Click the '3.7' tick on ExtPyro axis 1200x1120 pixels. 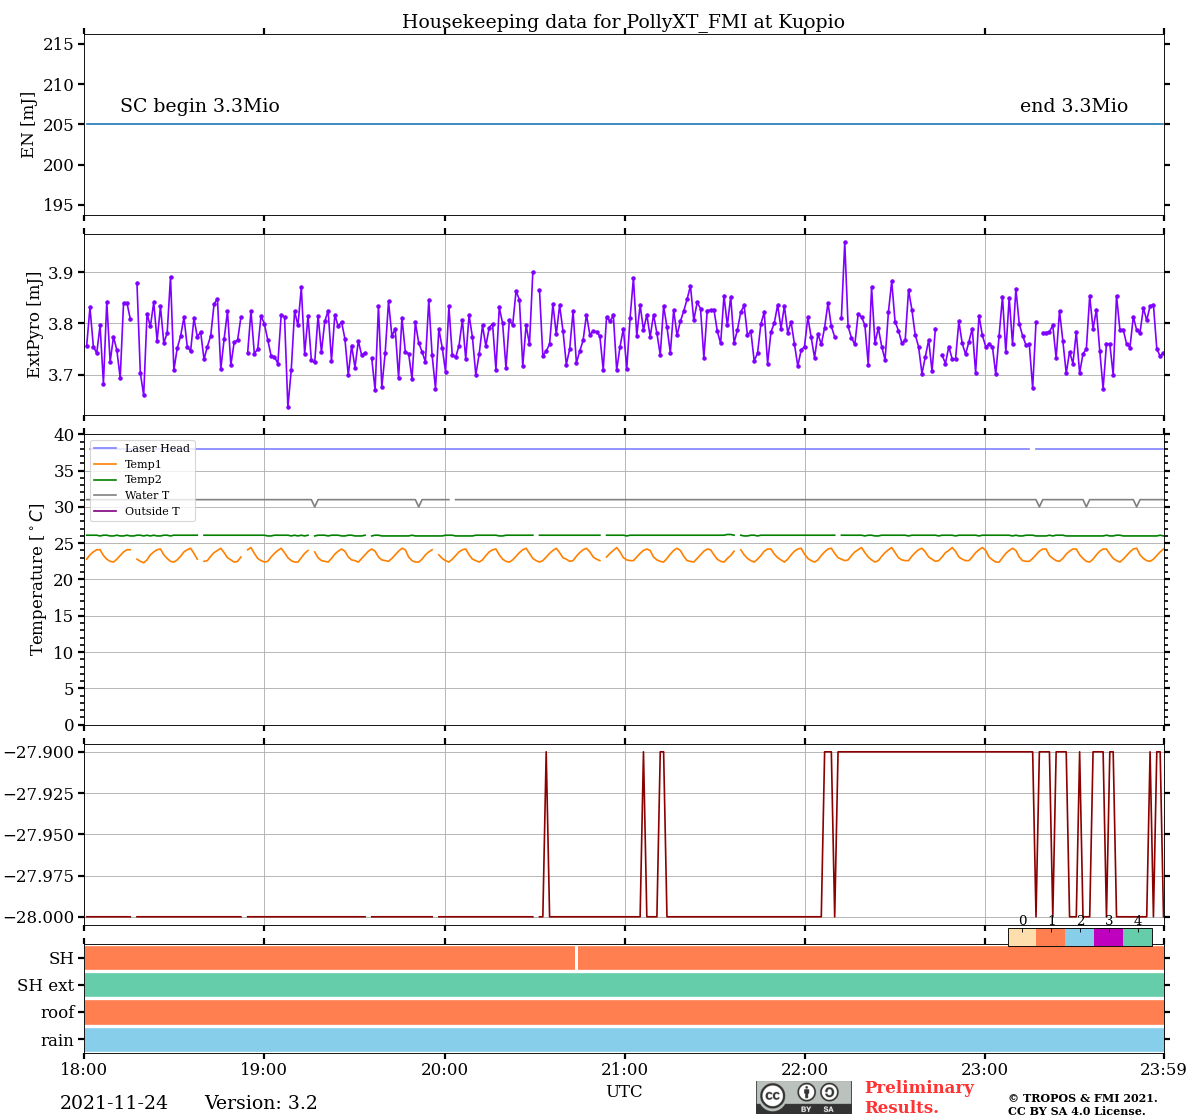[62, 376]
